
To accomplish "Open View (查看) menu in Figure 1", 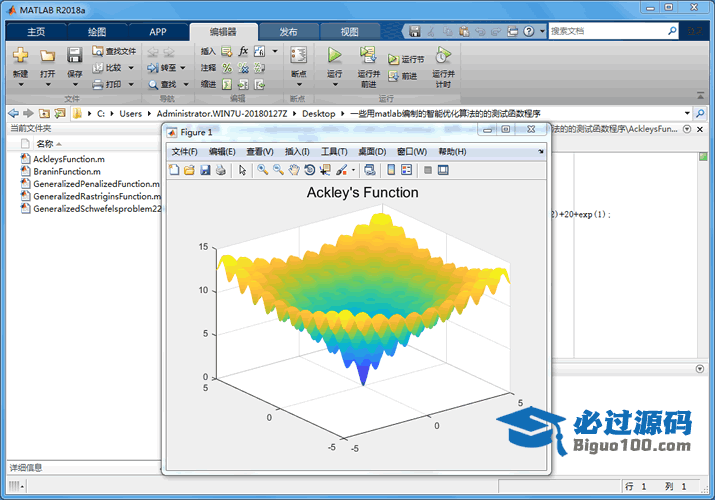I will [260, 152].
